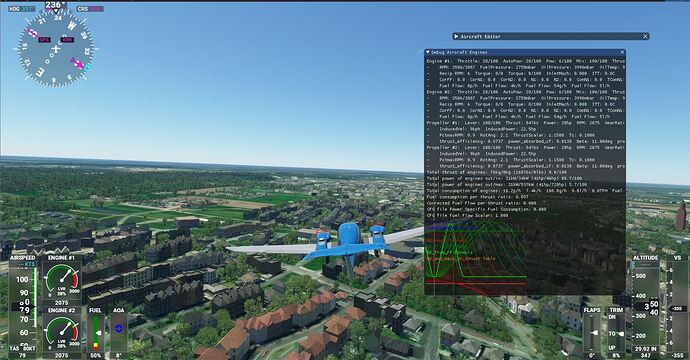
Task: Click the flaps position indicator handle
Action: coord(594,333)
